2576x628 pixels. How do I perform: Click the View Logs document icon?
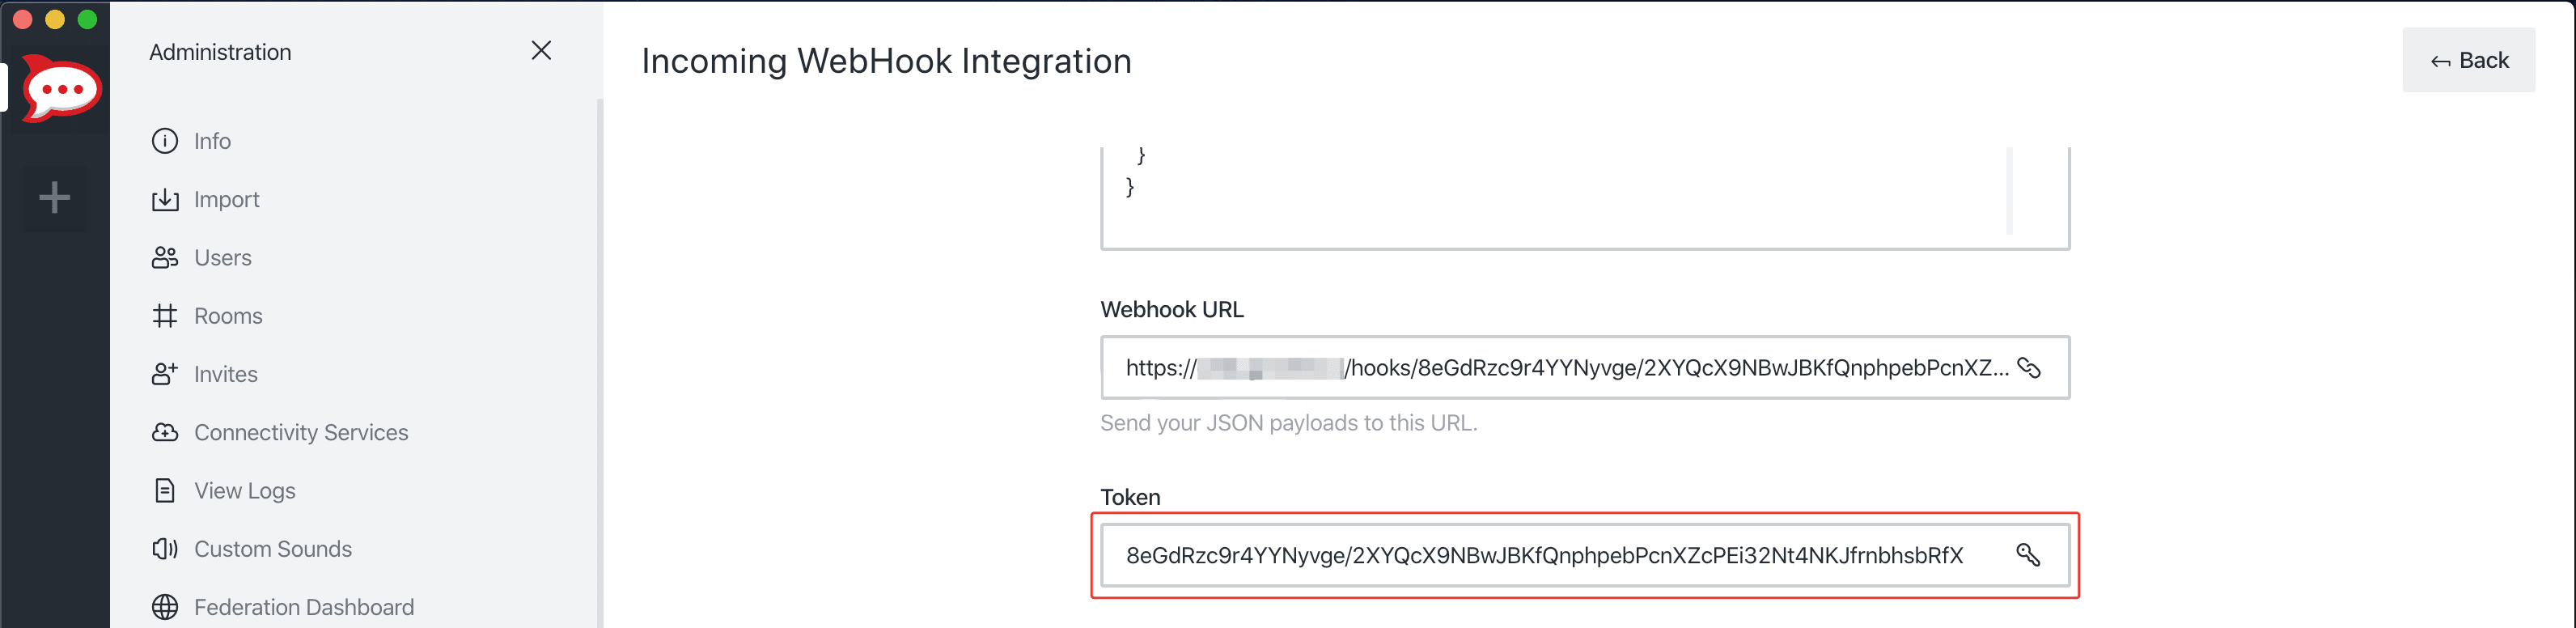click(x=165, y=491)
